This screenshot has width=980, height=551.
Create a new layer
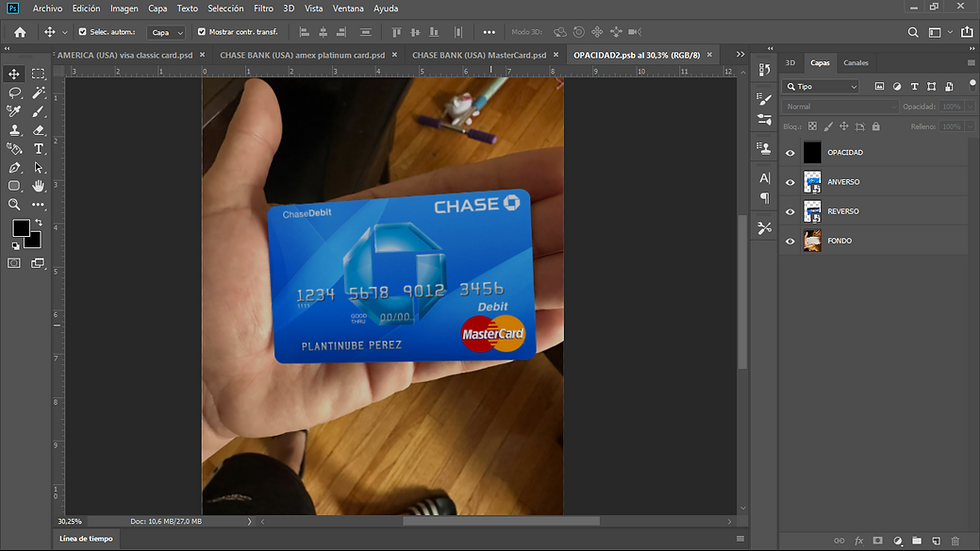point(936,540)
